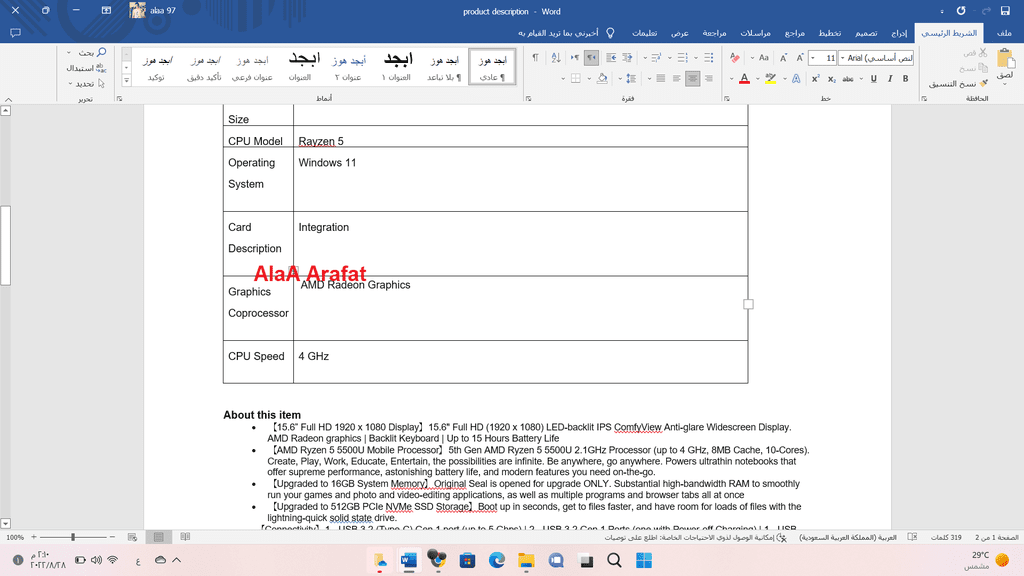Image resolution: width=1024 pixels, height=576 pixels.
Task: Open the References tab مراجع
Action: (x=795, y=33)
